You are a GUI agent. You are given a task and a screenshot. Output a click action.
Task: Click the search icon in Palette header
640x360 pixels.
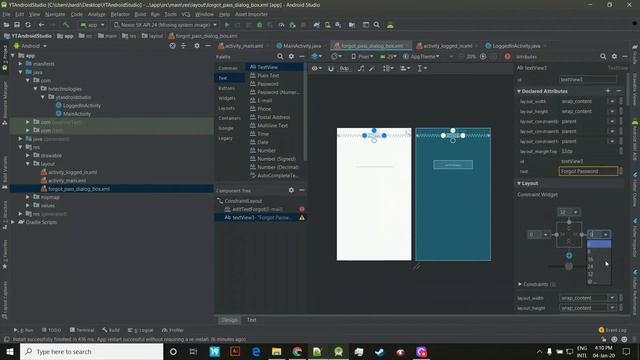(x=280, y=57)
